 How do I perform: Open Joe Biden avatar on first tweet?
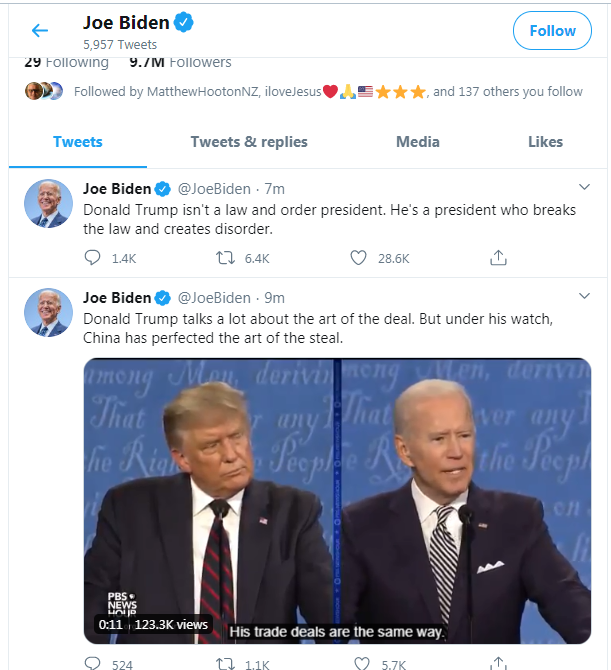pyautogui.click(x=48, y=204)
